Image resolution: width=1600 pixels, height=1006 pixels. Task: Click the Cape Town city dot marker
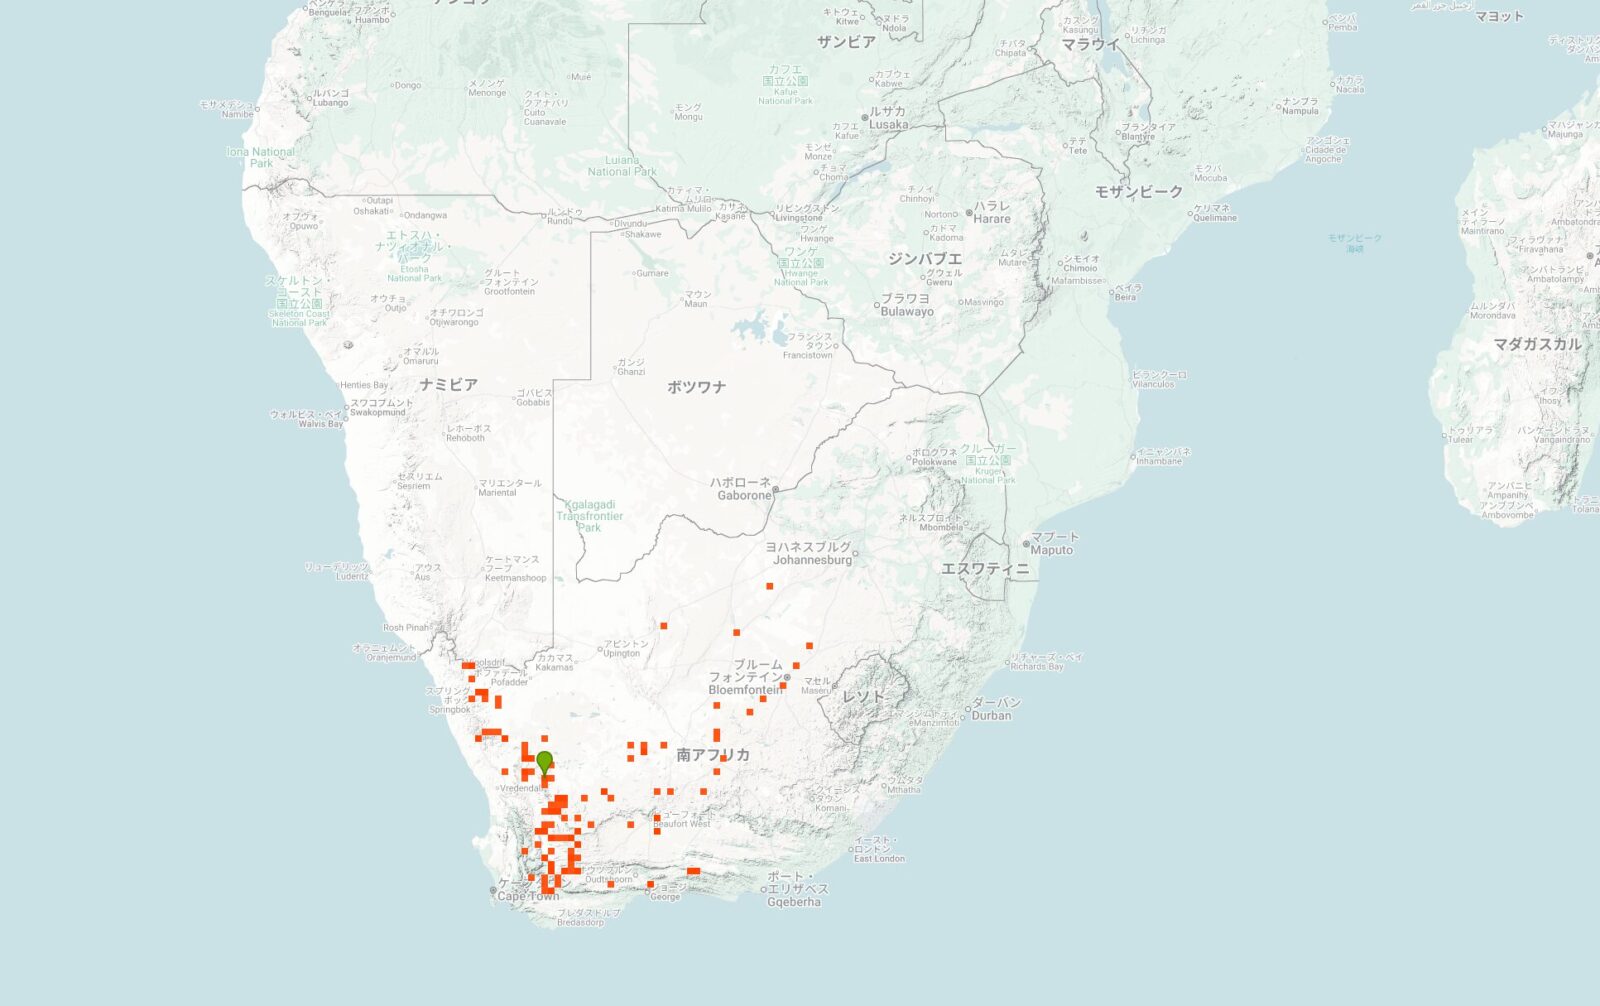493,889
